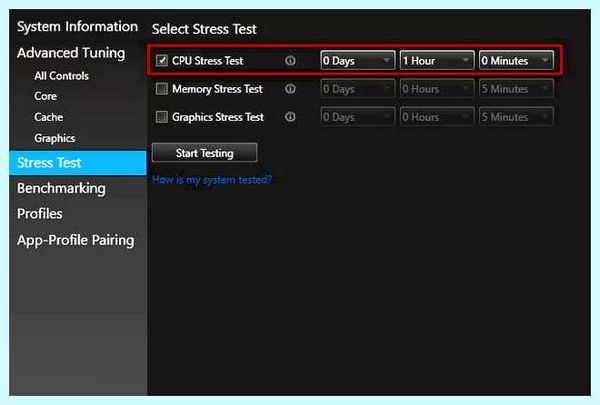
Task: Select Core tuning page
Action: point(46,96)
